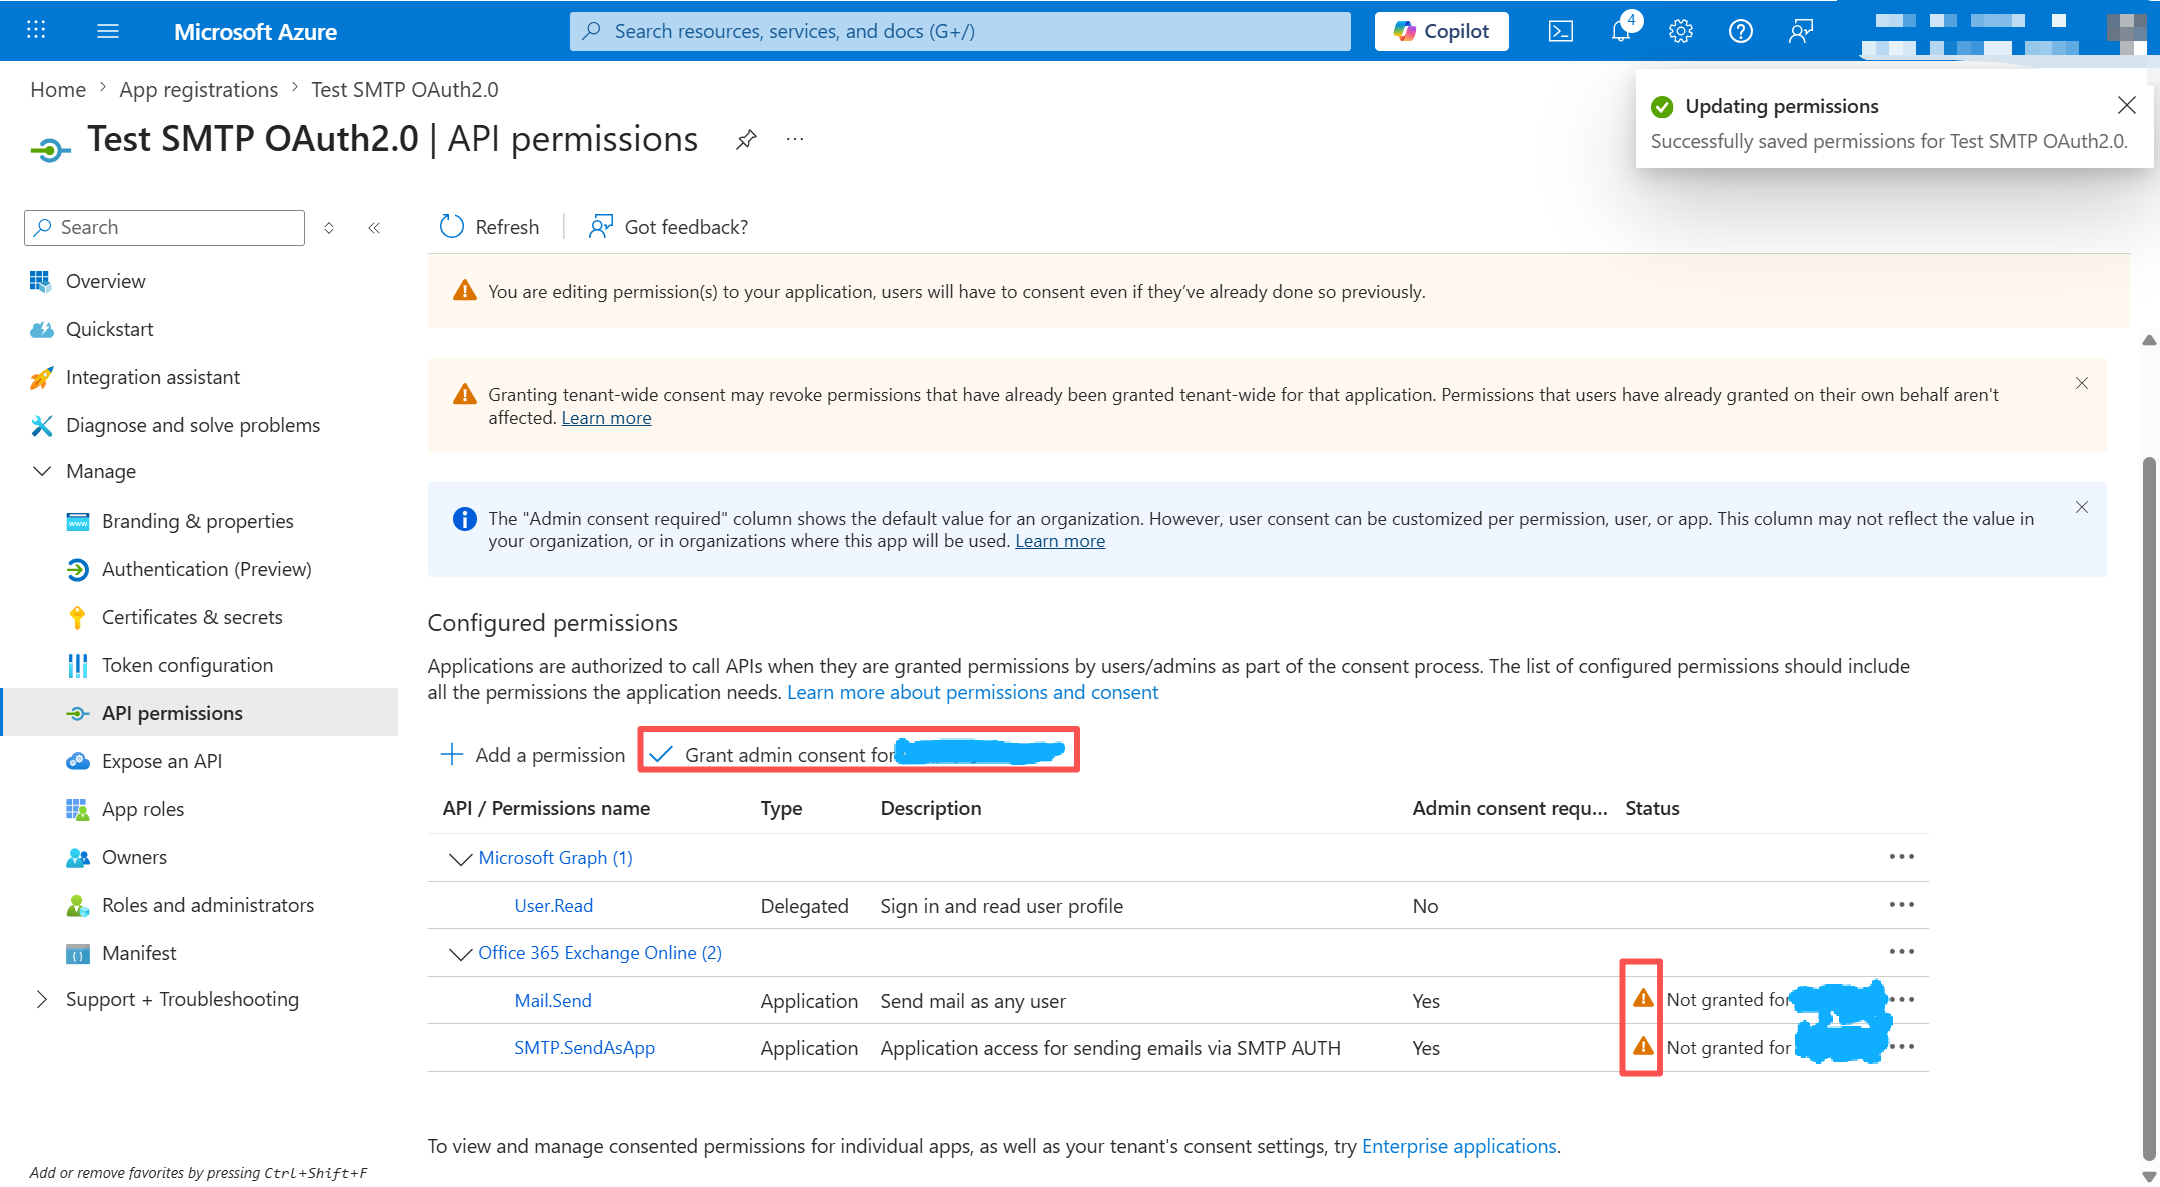
Task: Open Token configuration
Action: 187,665
